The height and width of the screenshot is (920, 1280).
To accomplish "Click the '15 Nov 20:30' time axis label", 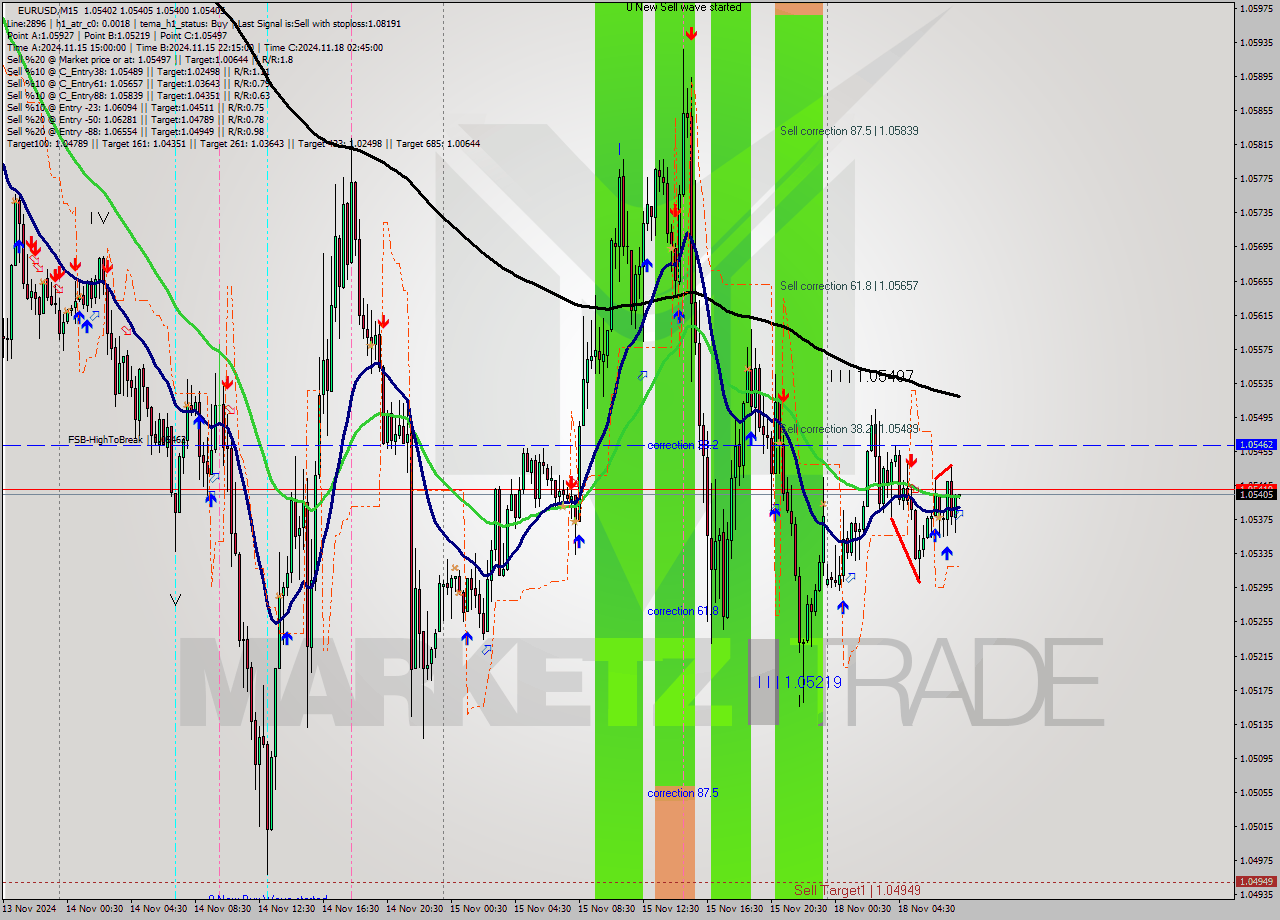I will click(x=798, y=909).
